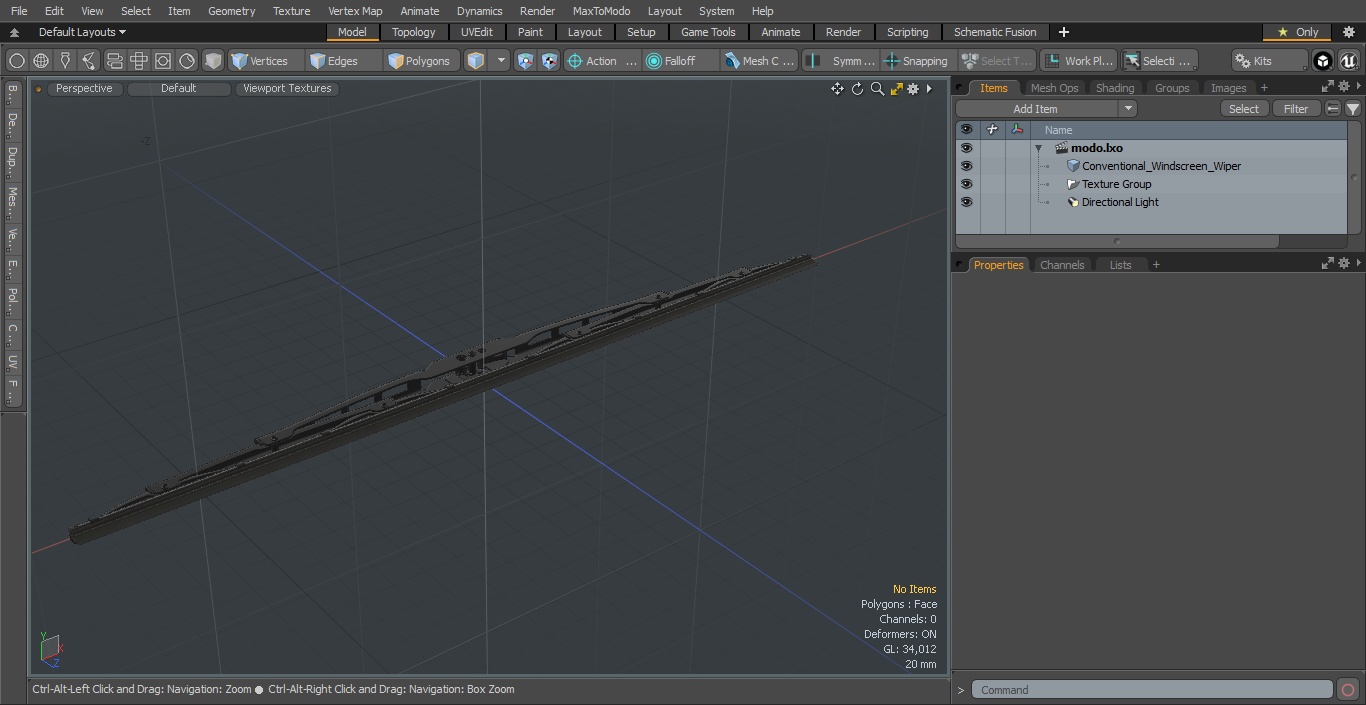Switch to the Channels tab
Screen dimensions: 1366x705
coord(1062,265)
